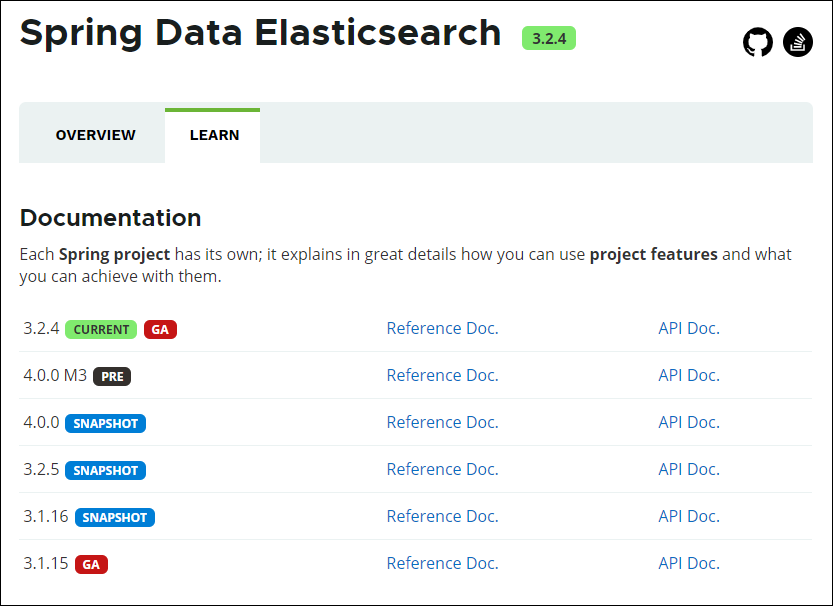Click the SNAPSHOT badge next to 3.1.16
Screen dimensions: 833x606
pyautogui.click(x=115, y=517)
